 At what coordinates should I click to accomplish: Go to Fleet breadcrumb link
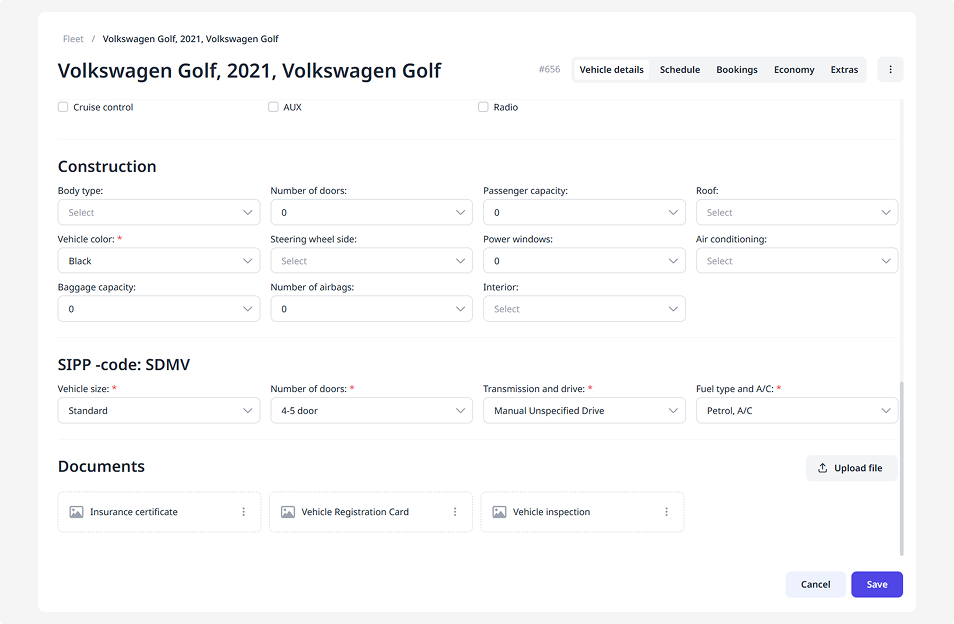[x=73, y=39]
